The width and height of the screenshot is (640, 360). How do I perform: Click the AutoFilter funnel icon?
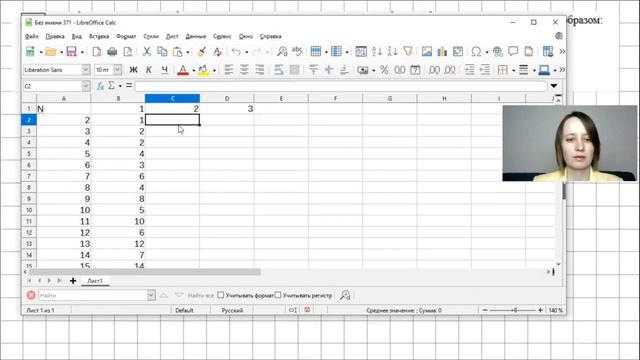(x=408, y=51)
